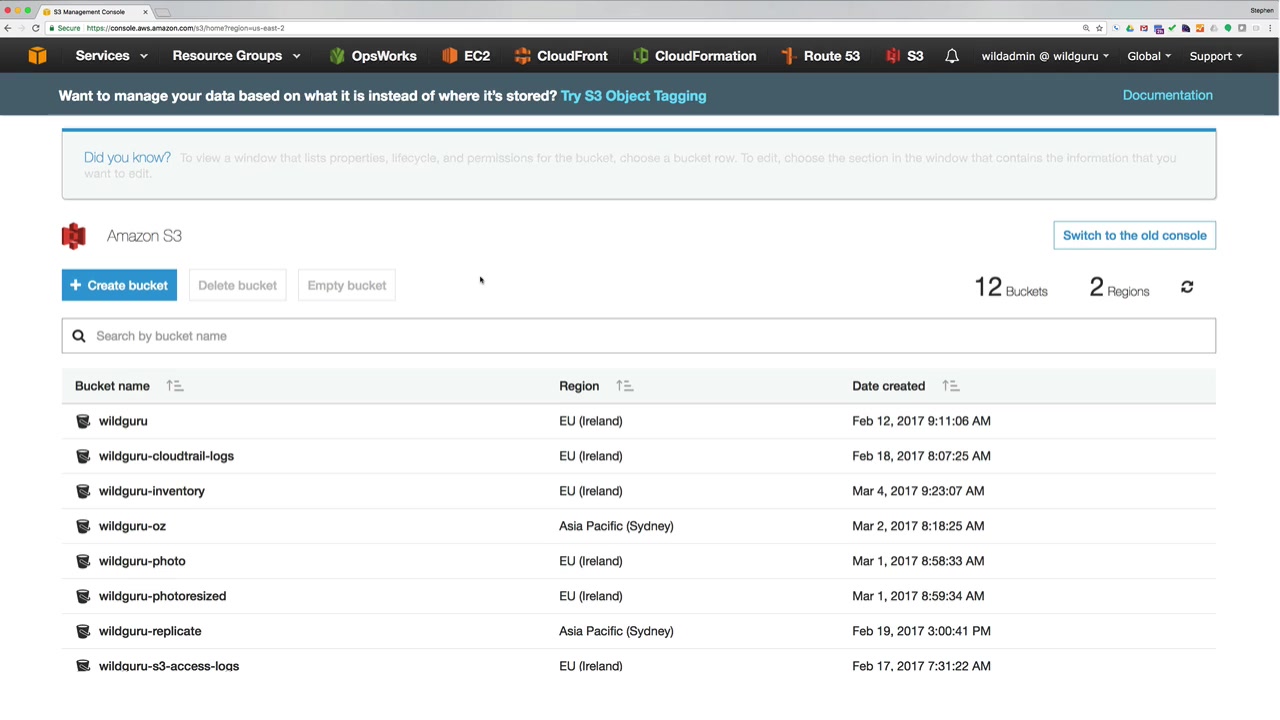
Task: Open the wildguru-inventory bucket
Action: pos(152,491)
